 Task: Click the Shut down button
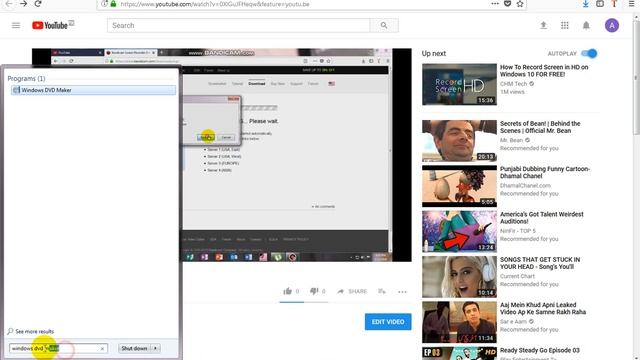(x=134, y=348)
